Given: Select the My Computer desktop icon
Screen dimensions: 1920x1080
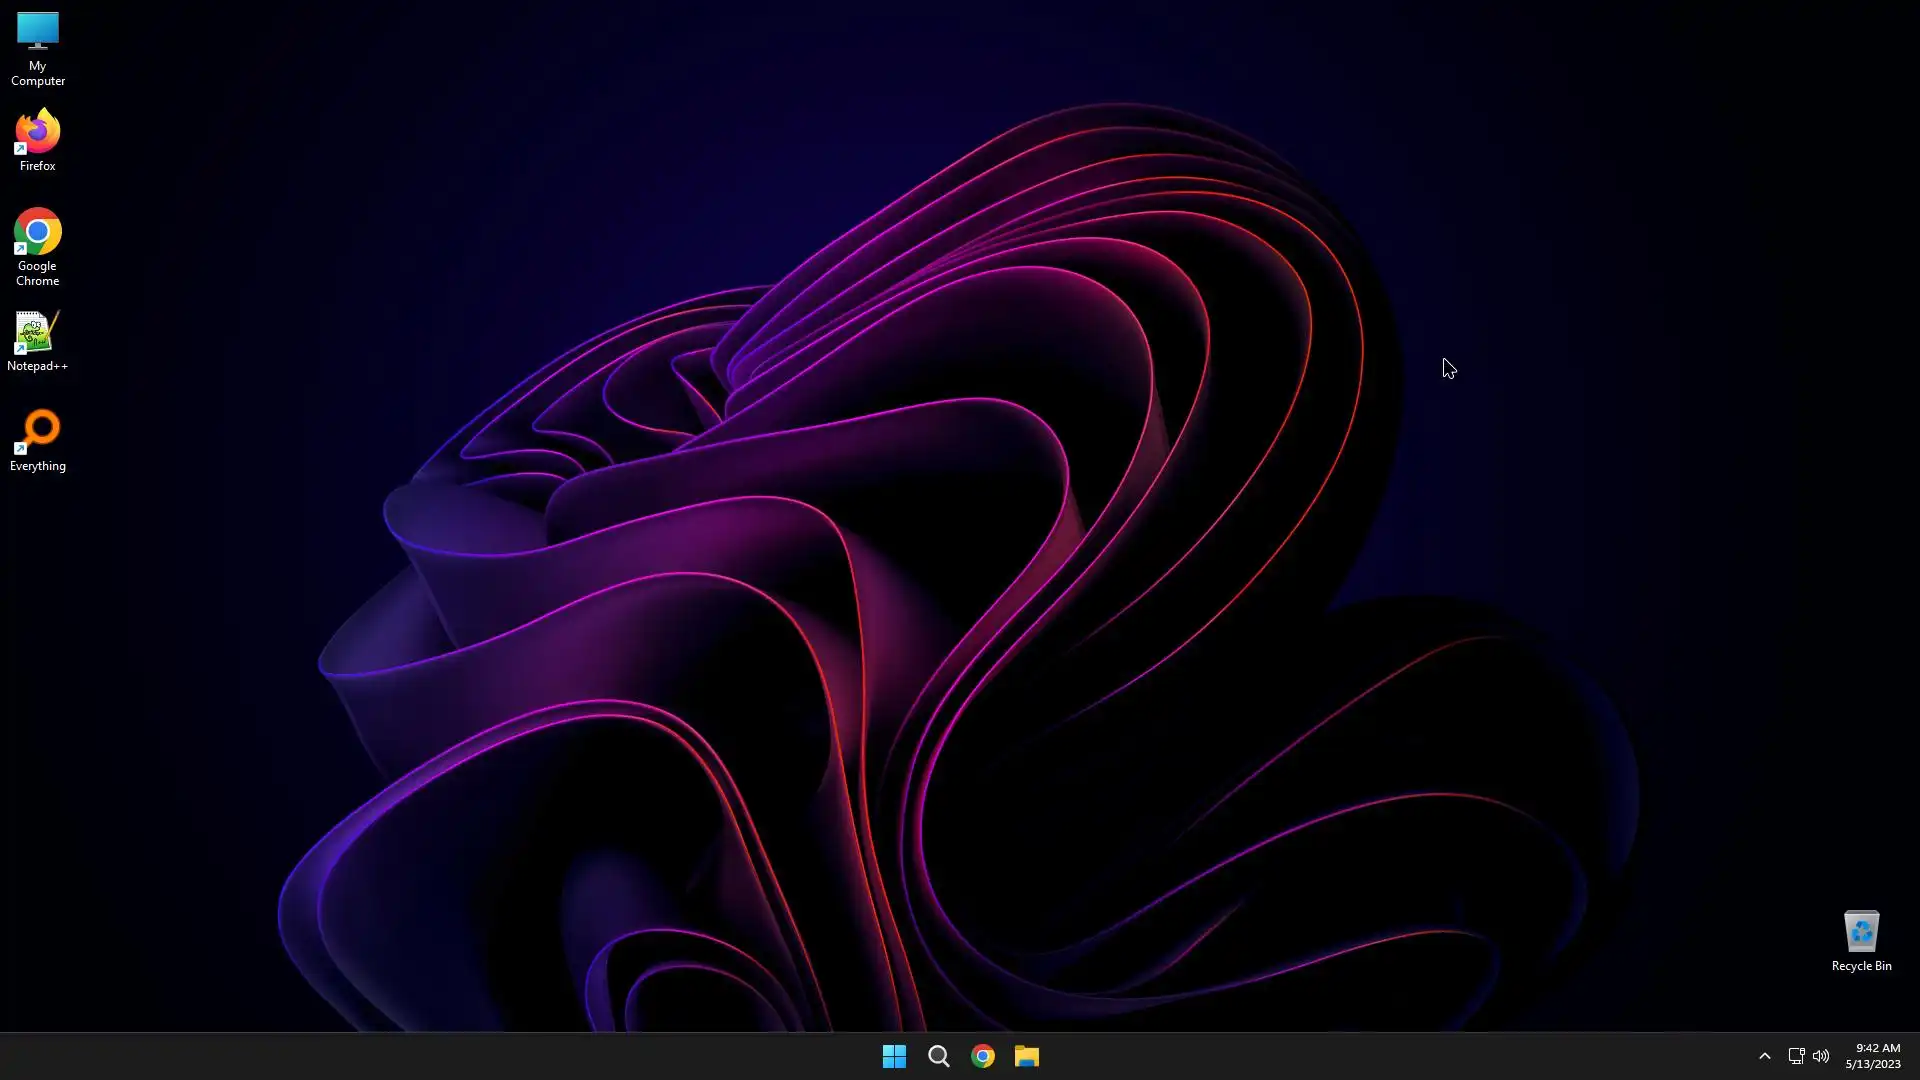Looking at the screenshot, I should (38, 32).
